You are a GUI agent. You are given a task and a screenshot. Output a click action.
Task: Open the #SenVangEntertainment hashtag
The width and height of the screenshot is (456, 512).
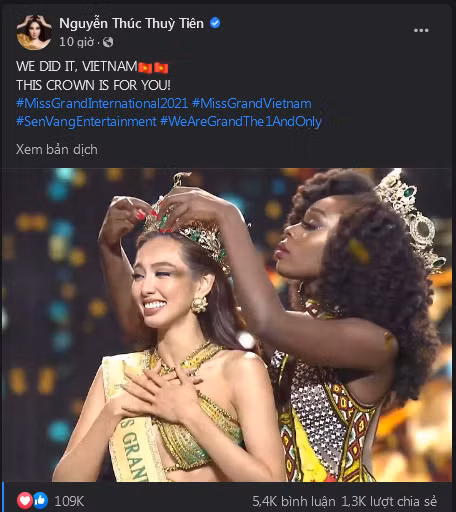[x=86, y=121]
